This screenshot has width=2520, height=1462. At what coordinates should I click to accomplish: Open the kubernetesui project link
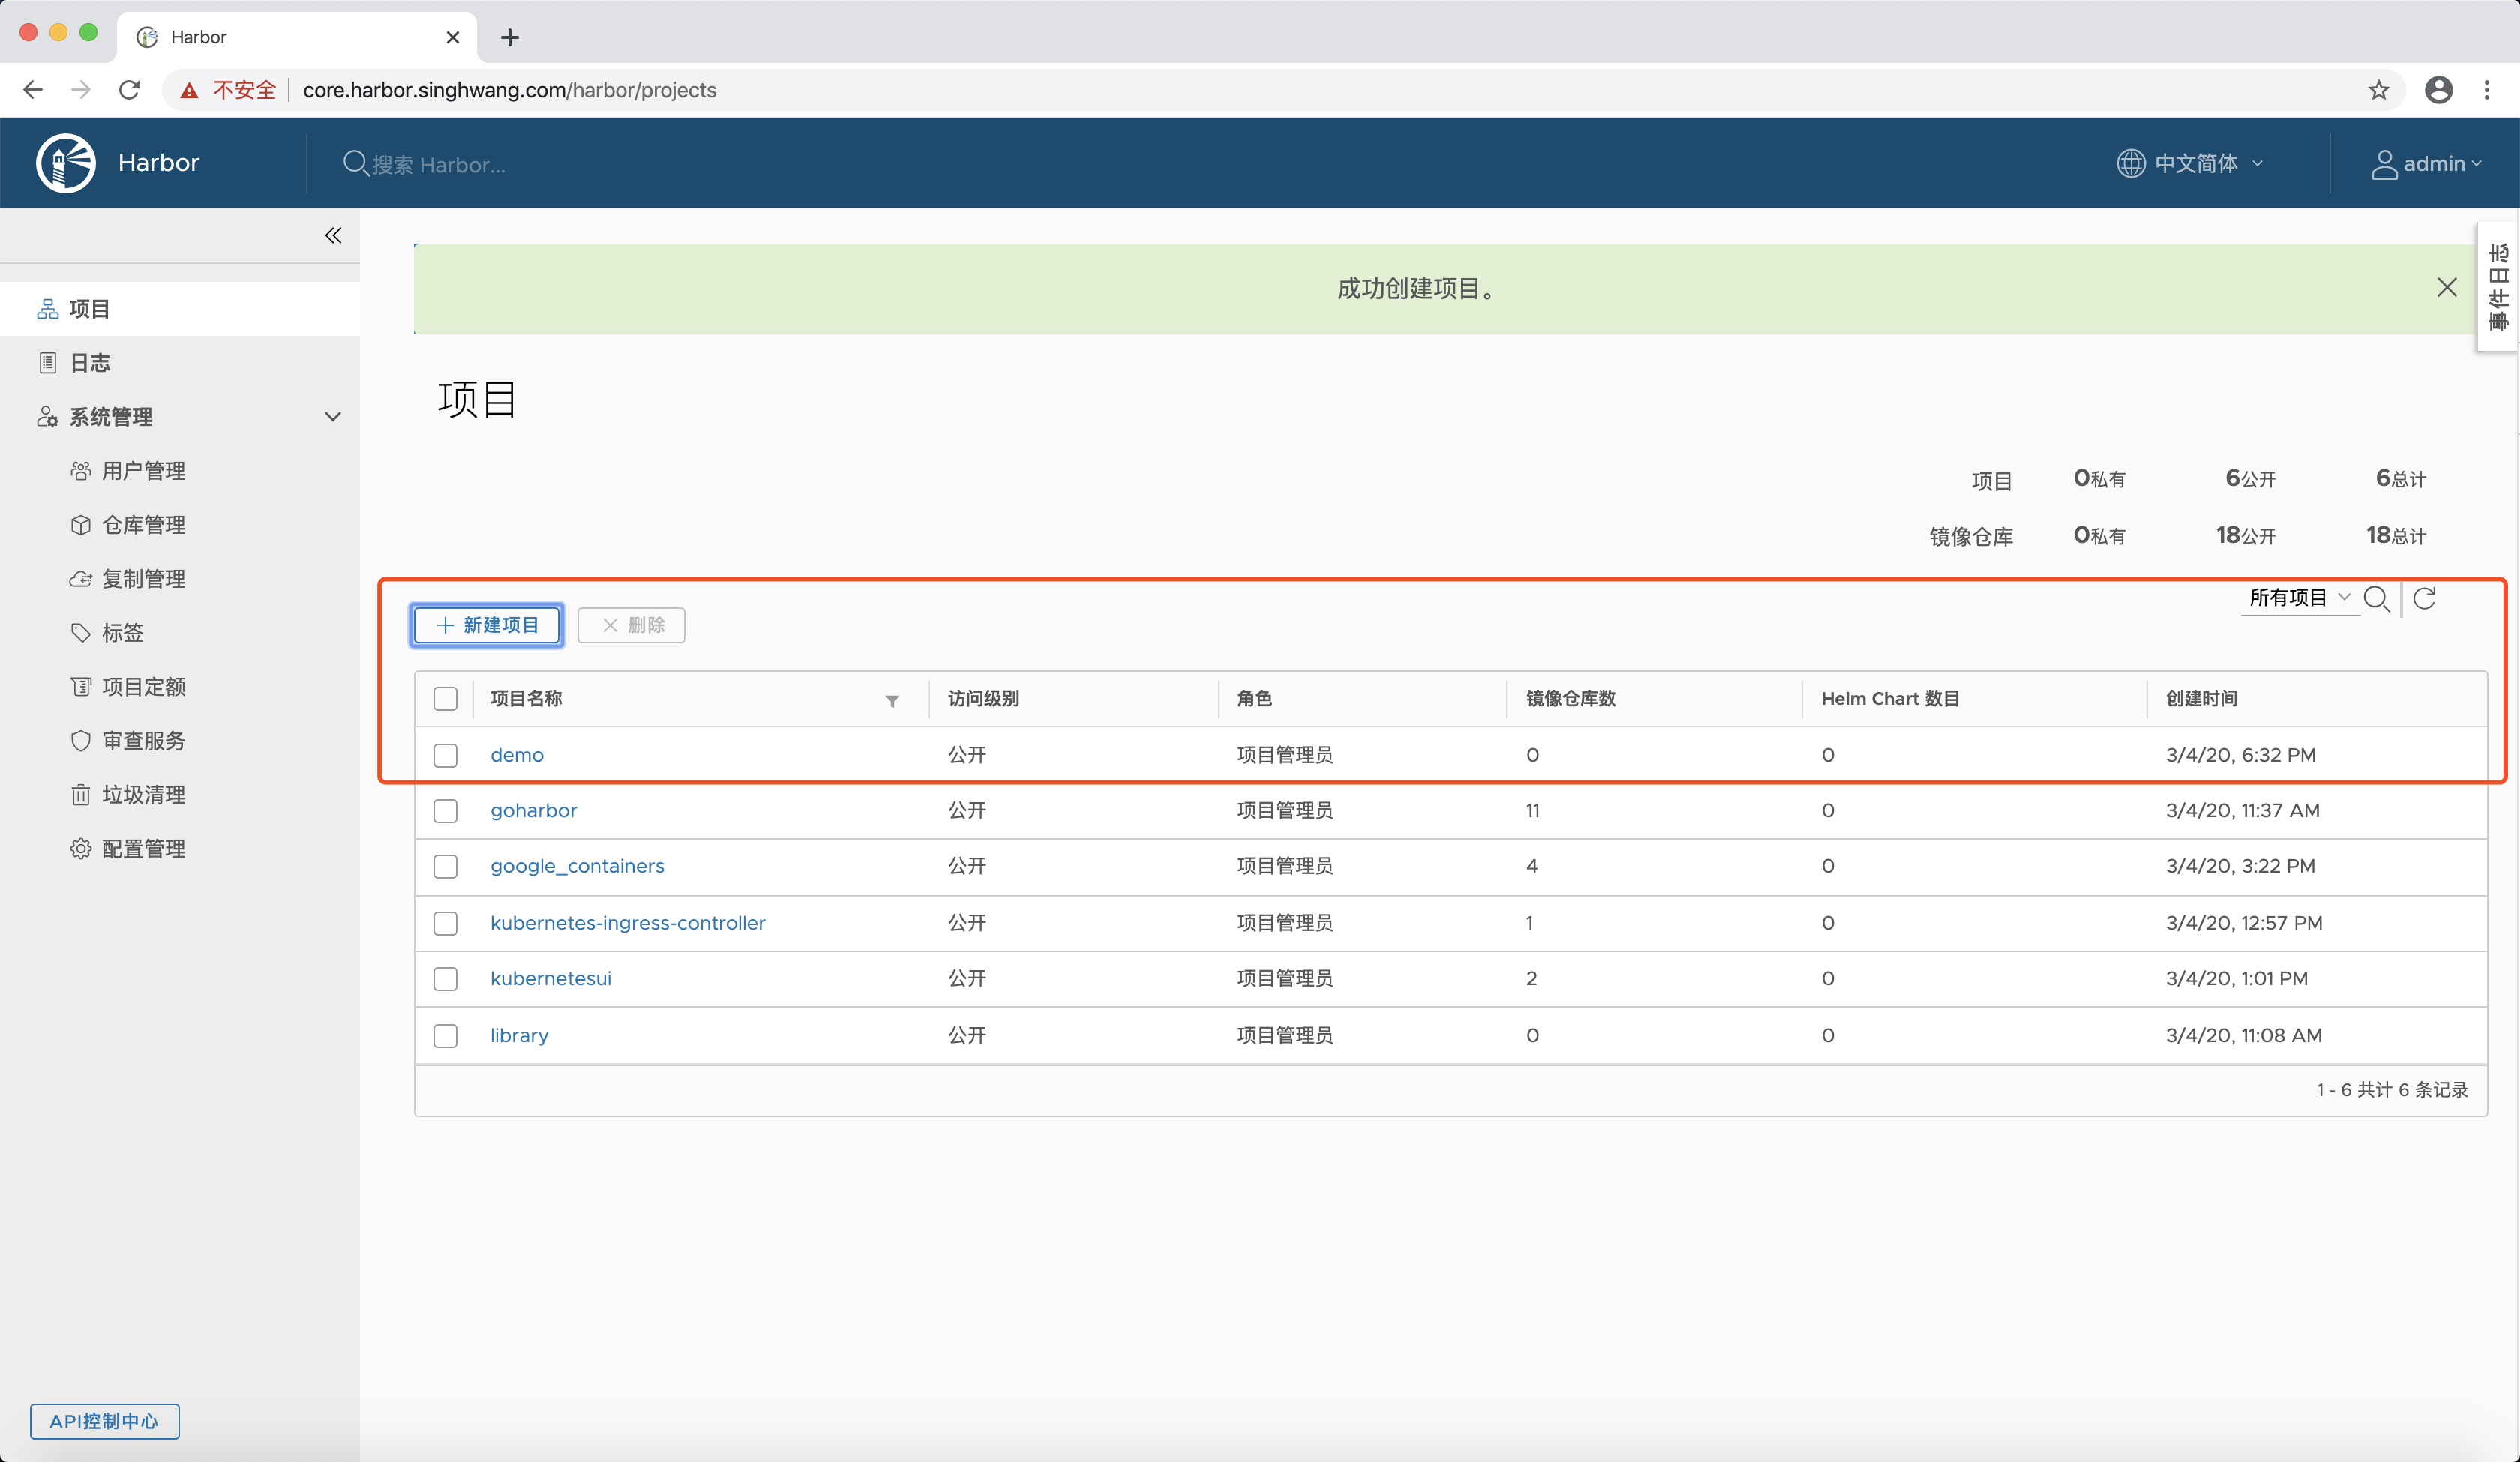tap(550, 978)
